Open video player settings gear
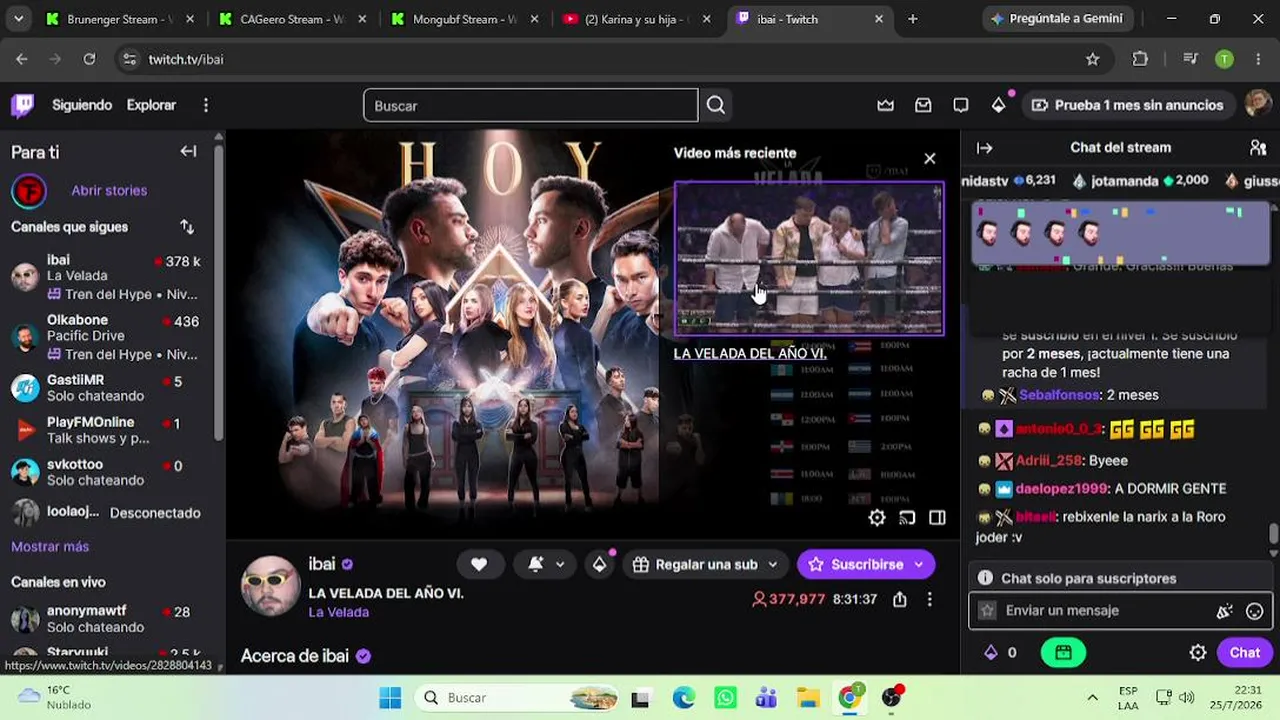The image size is (1280, 720). [x=877, y=517]
